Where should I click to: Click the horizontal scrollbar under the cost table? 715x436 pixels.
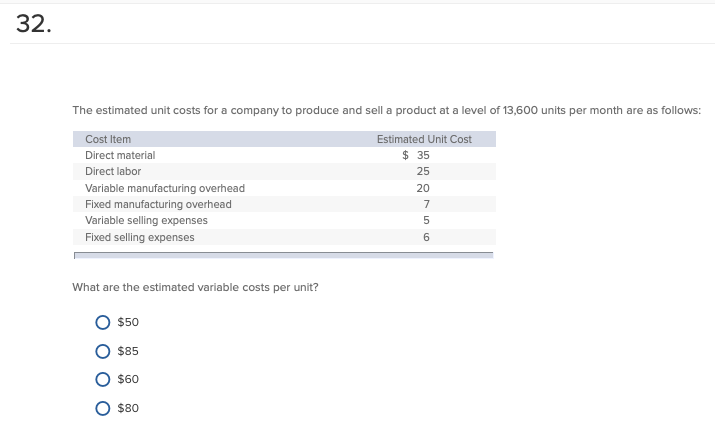(284, 255)
